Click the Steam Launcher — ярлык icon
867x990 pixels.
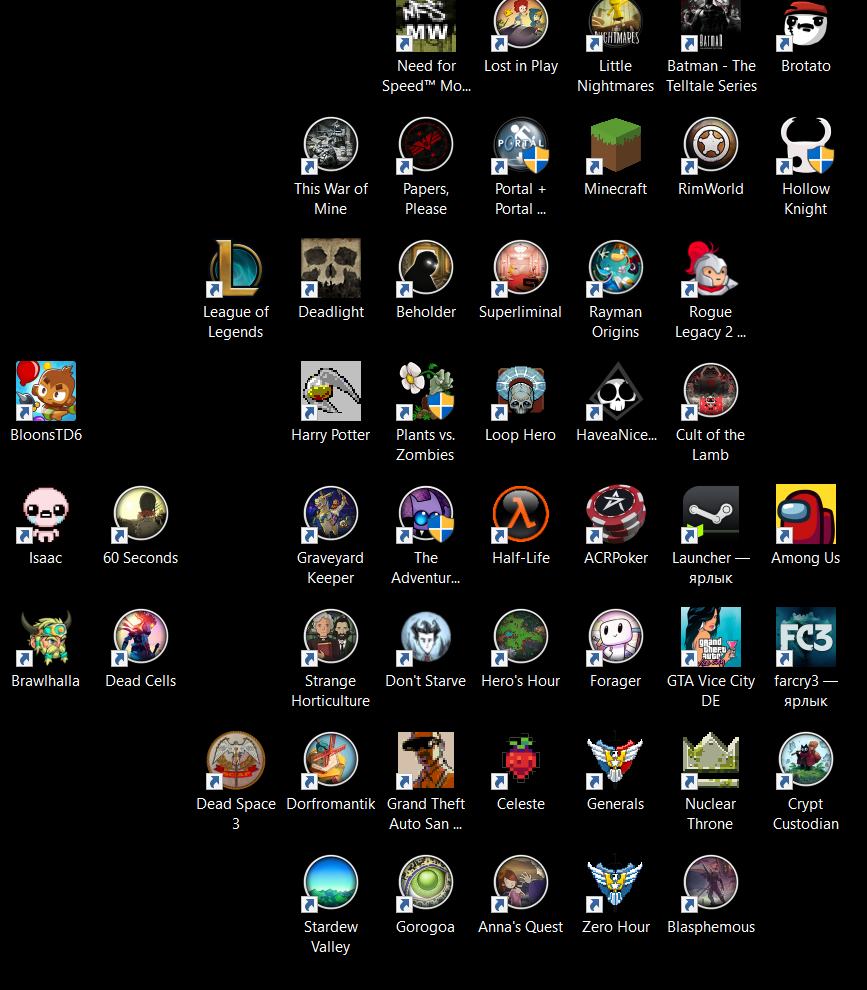710,515
